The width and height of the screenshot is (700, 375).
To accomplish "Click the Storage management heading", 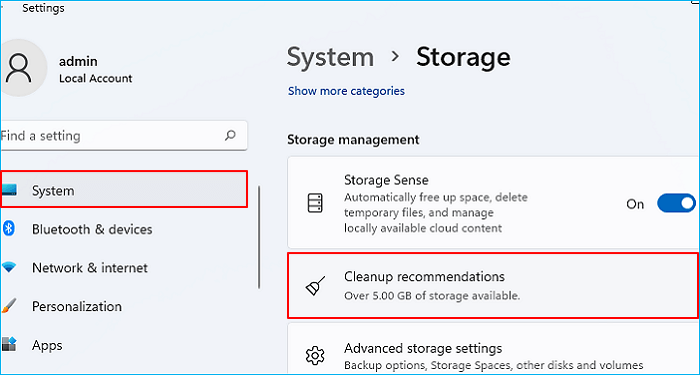I will tap(353, 140).
